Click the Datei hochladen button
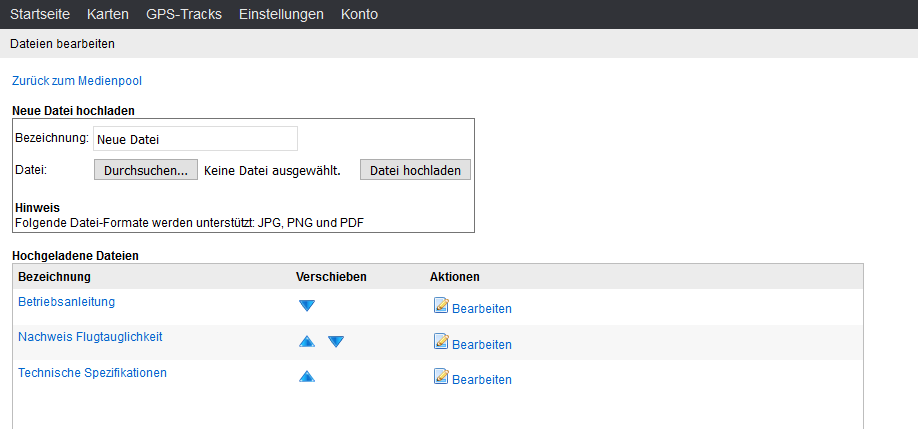The width and height of the screenshot is (918, 429). coord(415,170)
